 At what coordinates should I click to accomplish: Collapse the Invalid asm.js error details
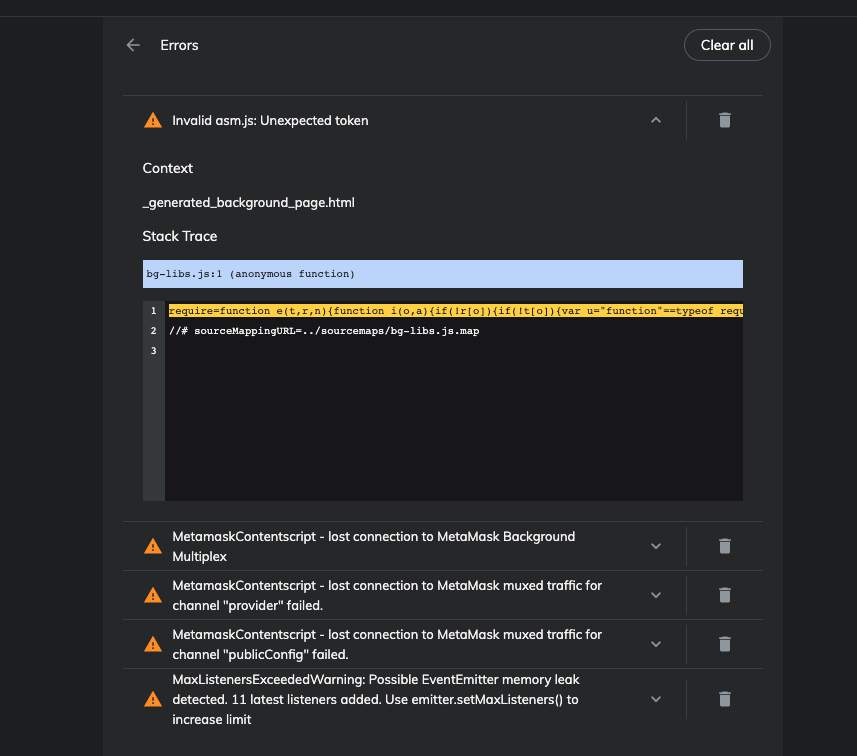coord(656,120)
